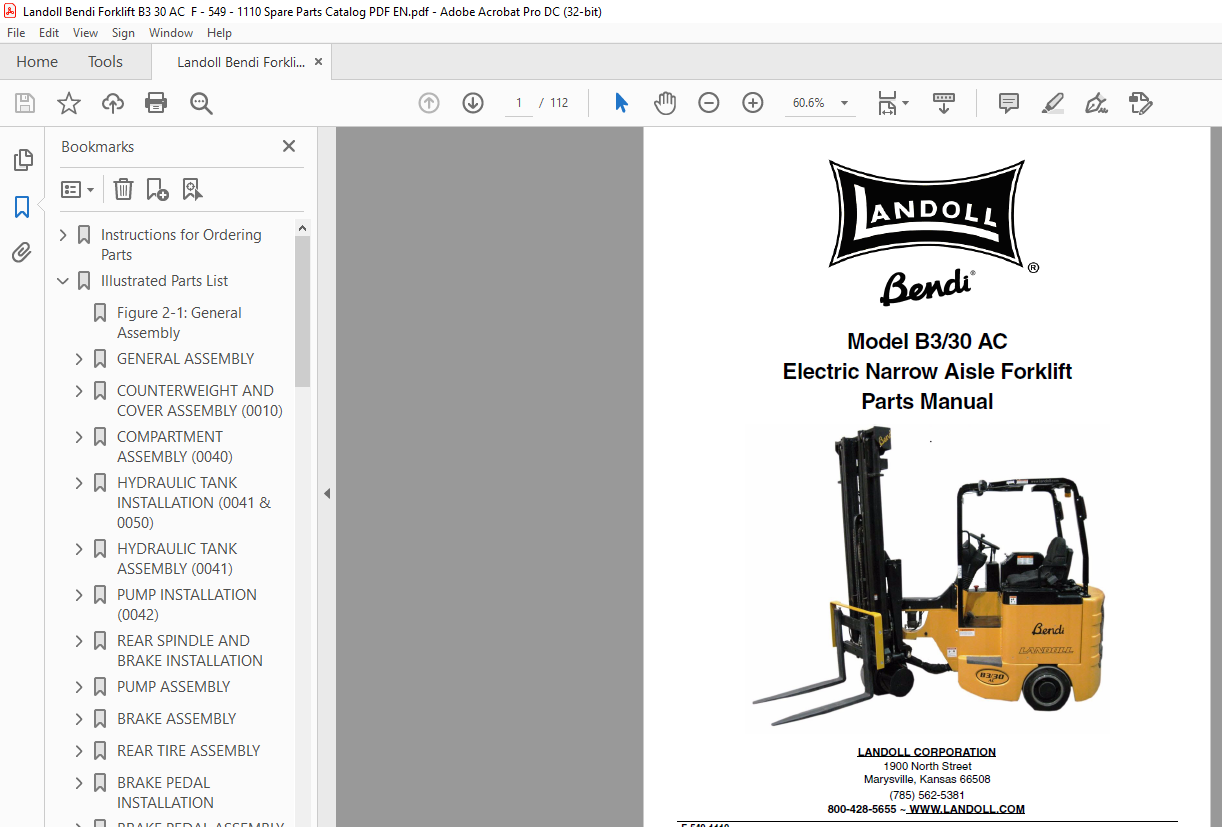Enable scrolling mode icon

[x=944, y=103]
